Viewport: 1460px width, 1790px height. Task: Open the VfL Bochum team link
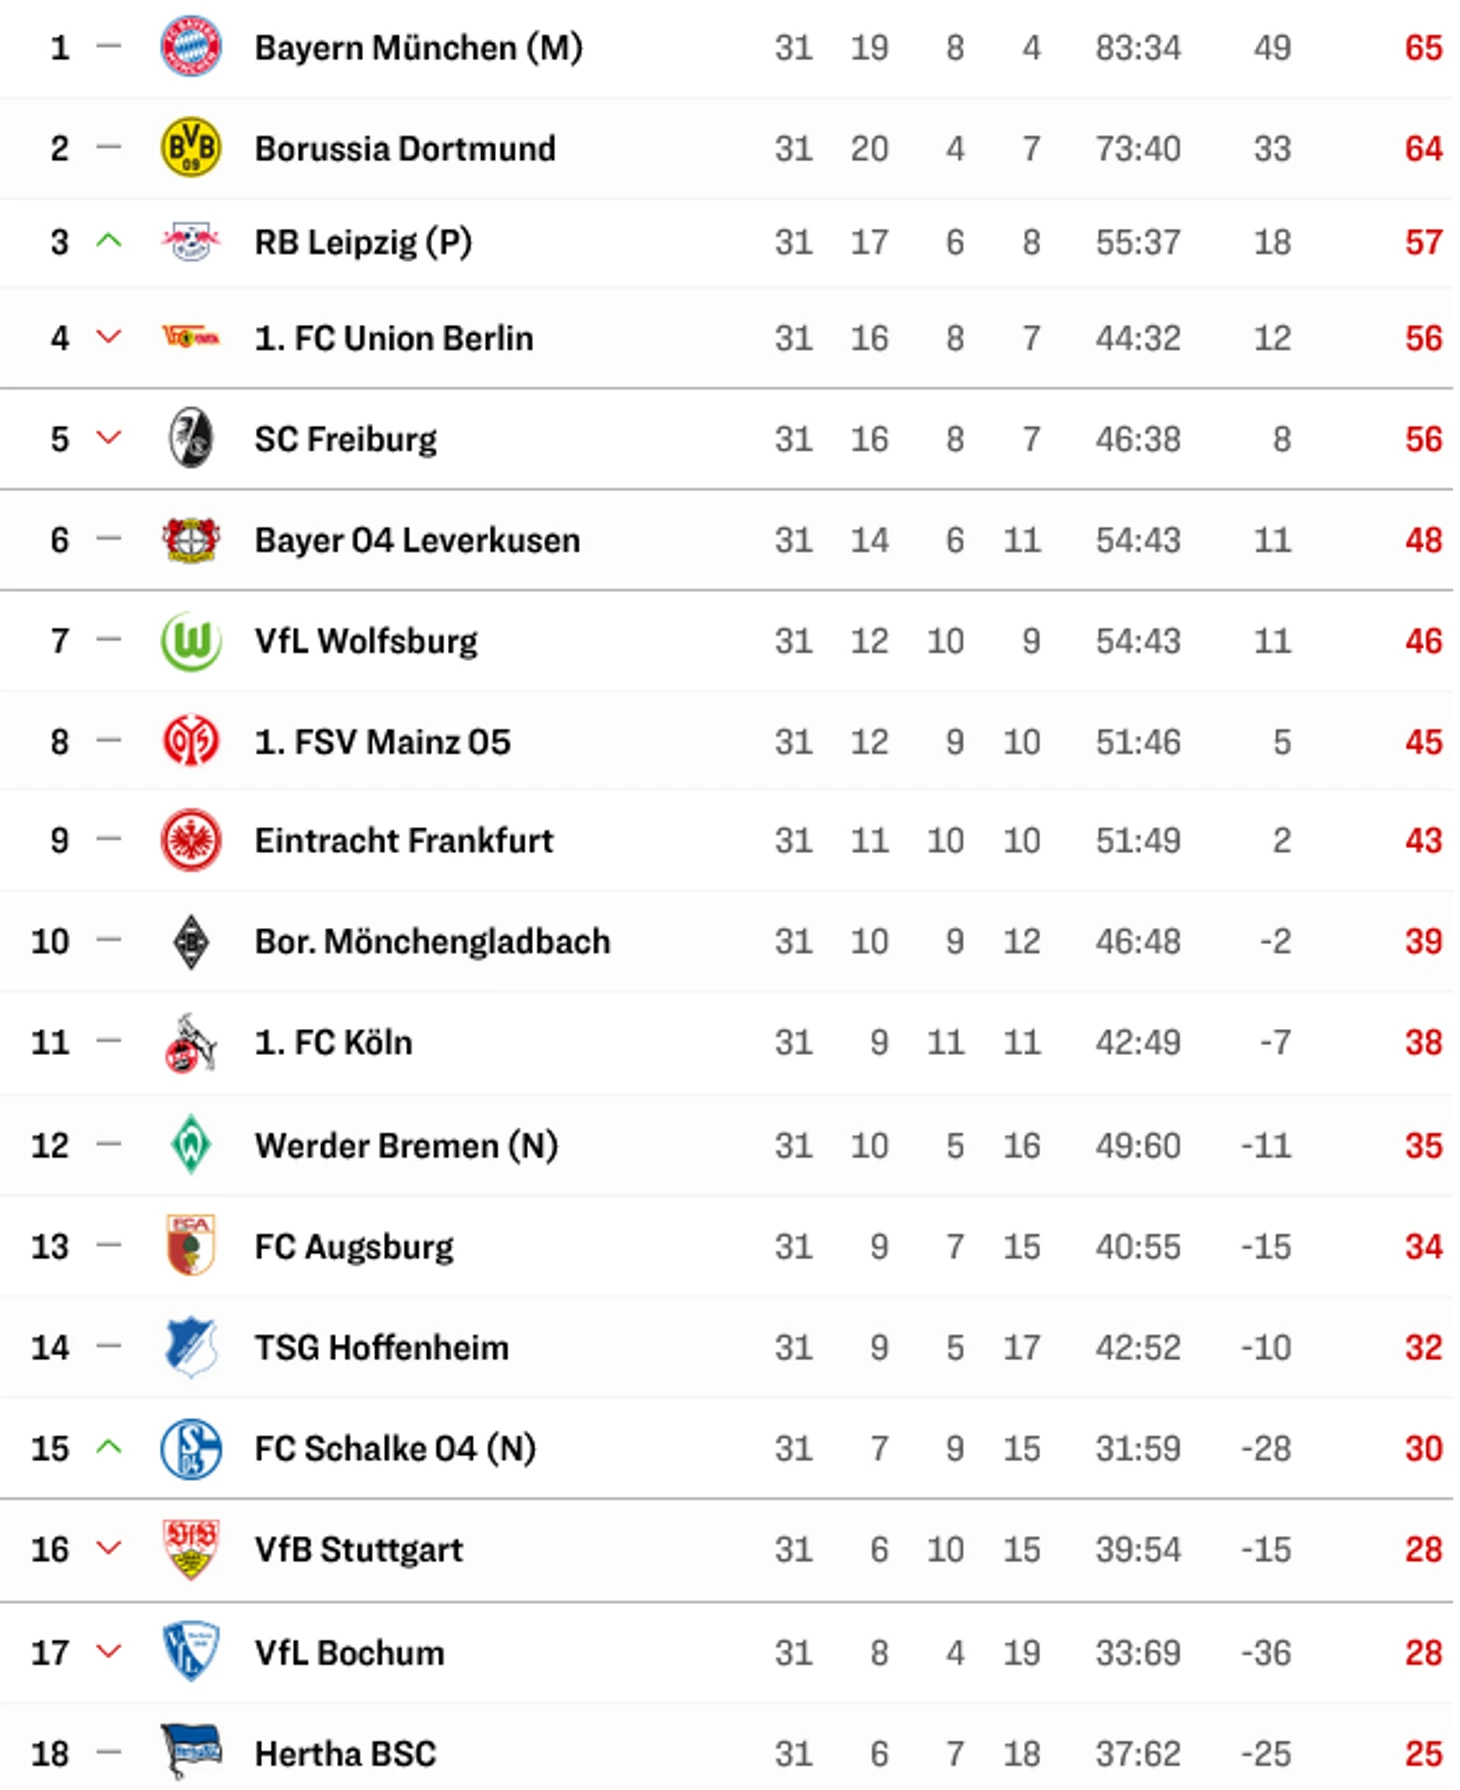[x=349, y=1652]
